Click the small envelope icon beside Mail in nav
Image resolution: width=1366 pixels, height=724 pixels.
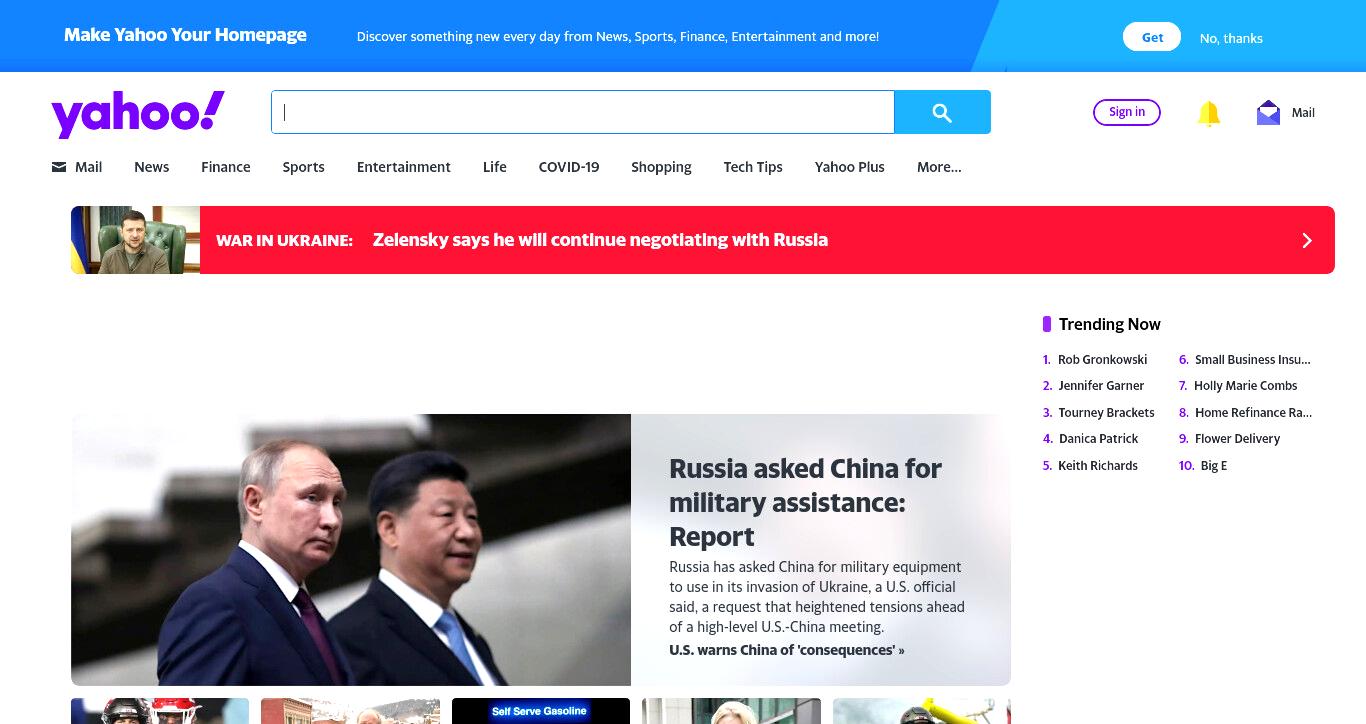click(x=59, y=167)
